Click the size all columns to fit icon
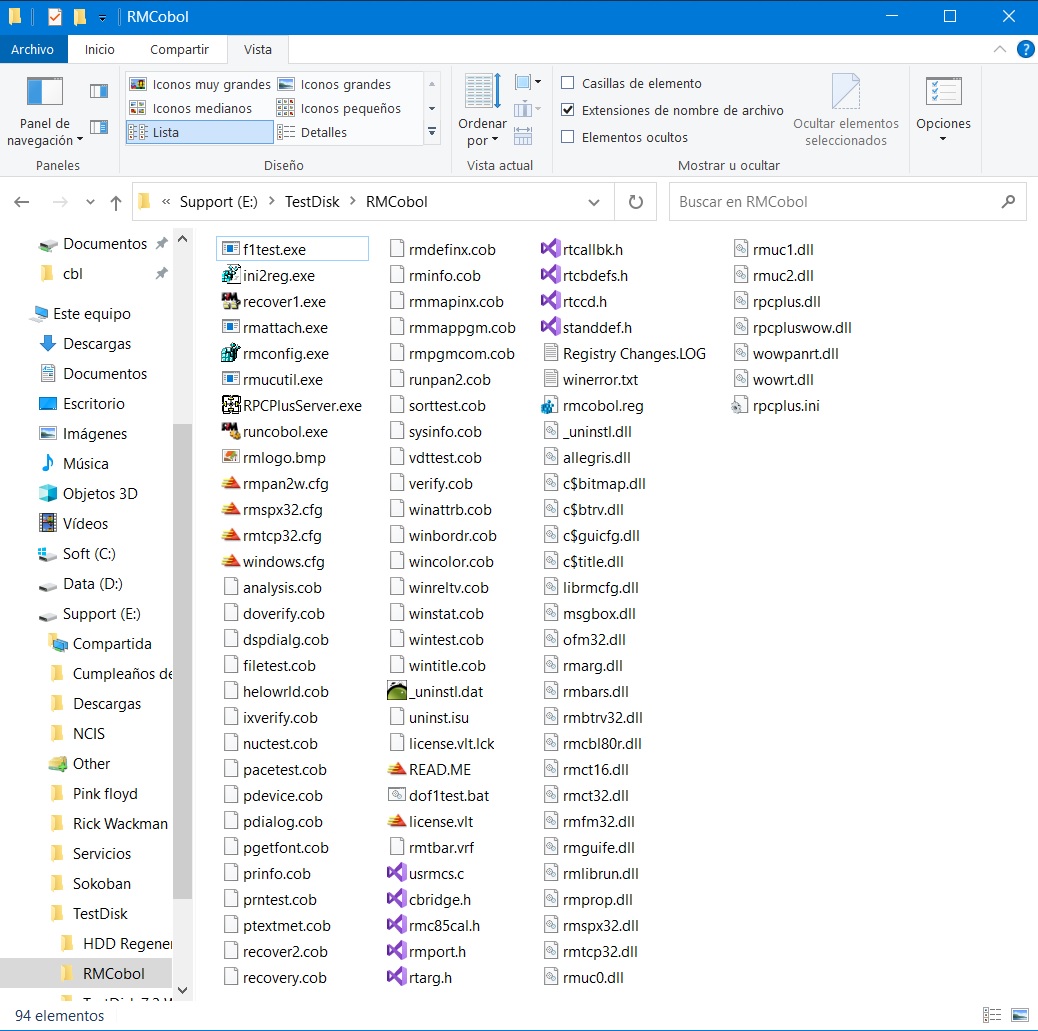Viewport: 1038px width, 1031px height. click(523, 135)
